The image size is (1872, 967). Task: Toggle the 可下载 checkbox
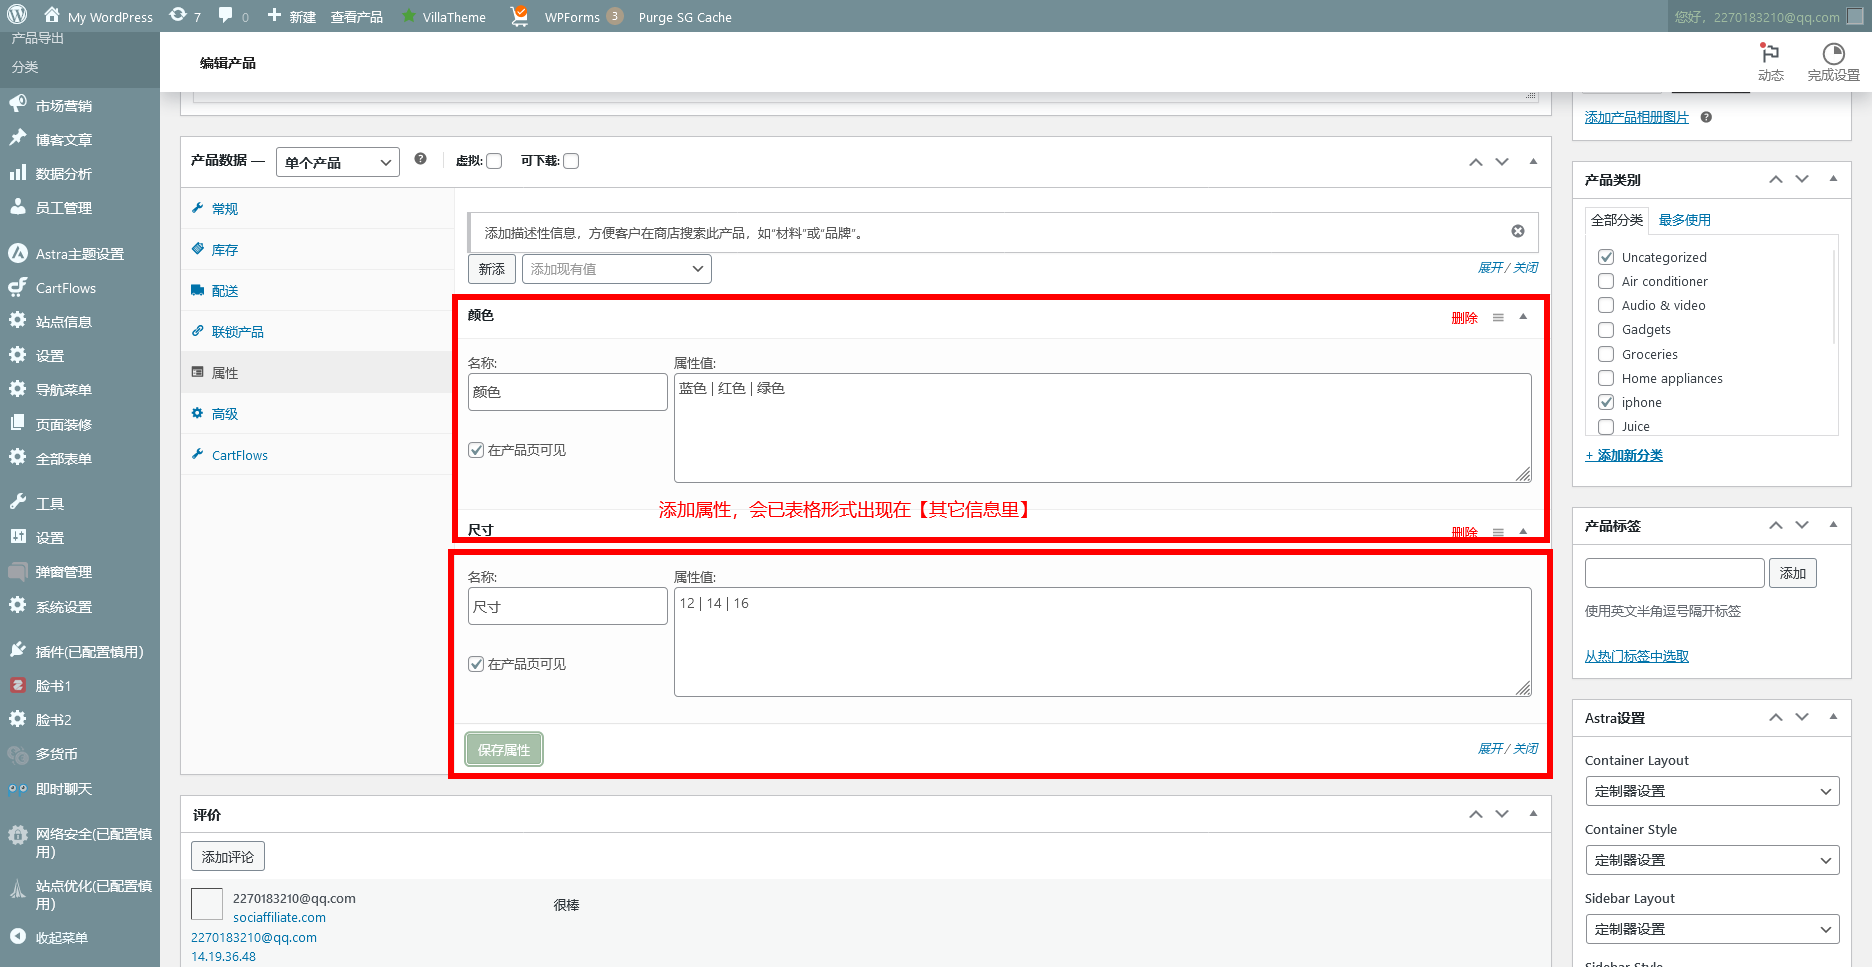click(571, 161)
